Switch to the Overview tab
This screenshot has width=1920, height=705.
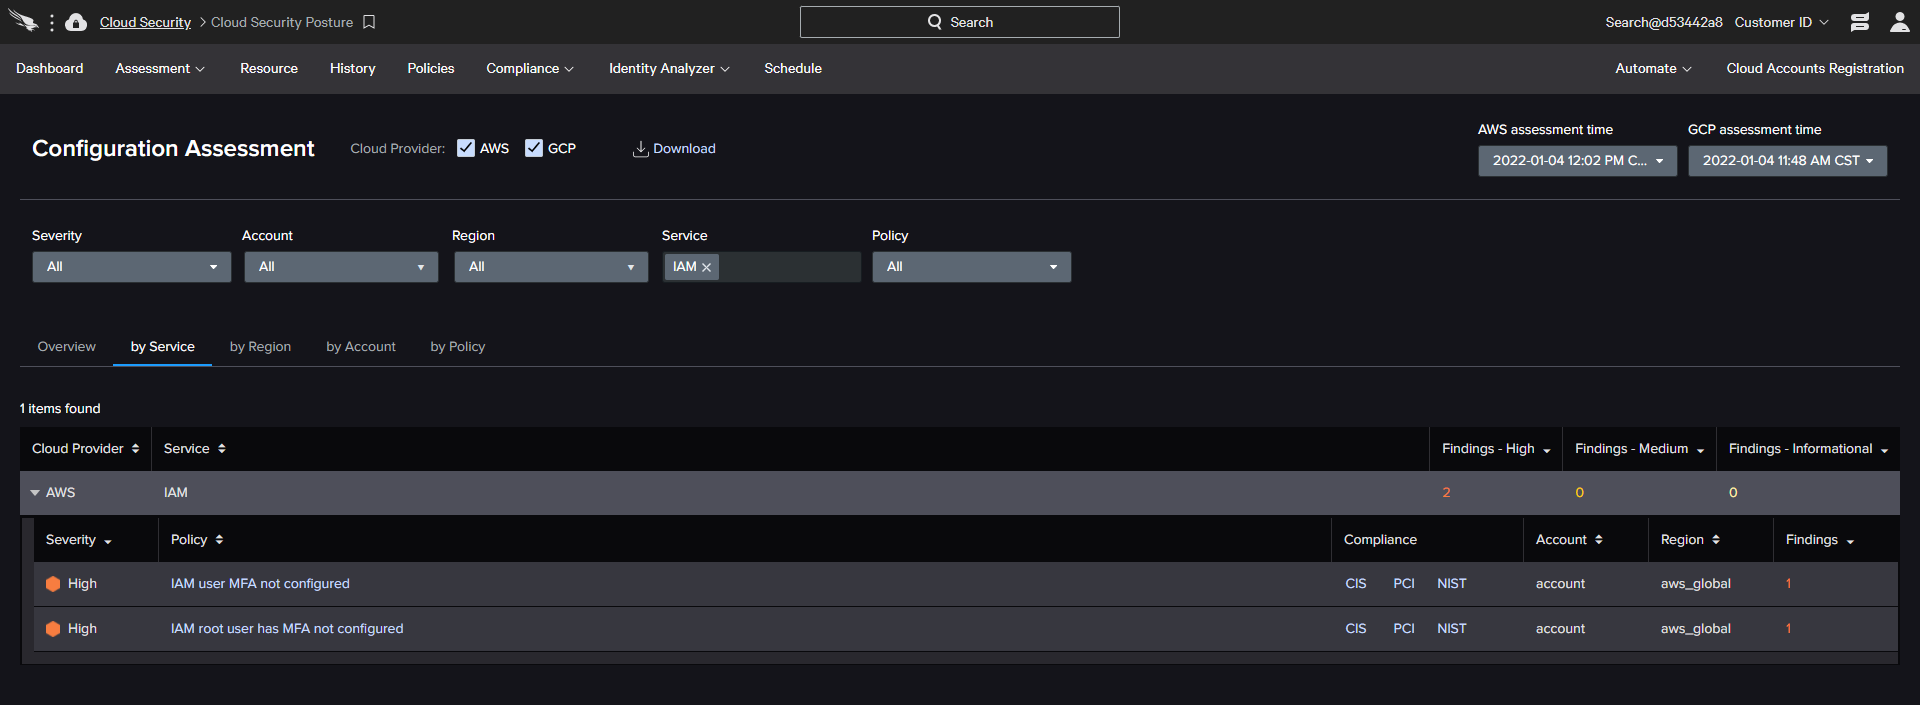tap(67, 347)
